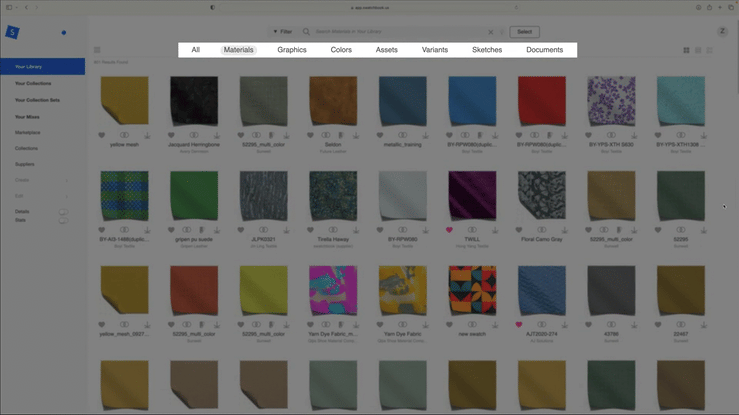739x415 pixels.
Task: Click flag icon under Yarn Dye Fabric_m...
Action: (341, 325)
